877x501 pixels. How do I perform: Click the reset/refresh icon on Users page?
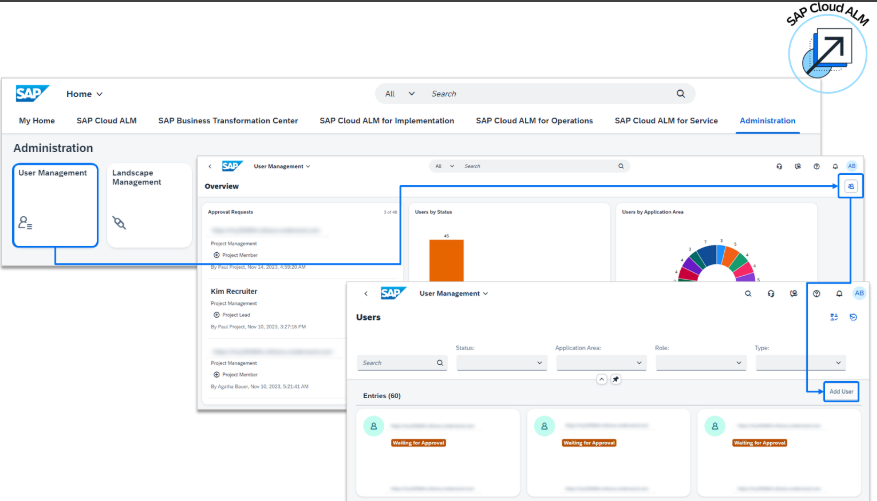[853, 317]
